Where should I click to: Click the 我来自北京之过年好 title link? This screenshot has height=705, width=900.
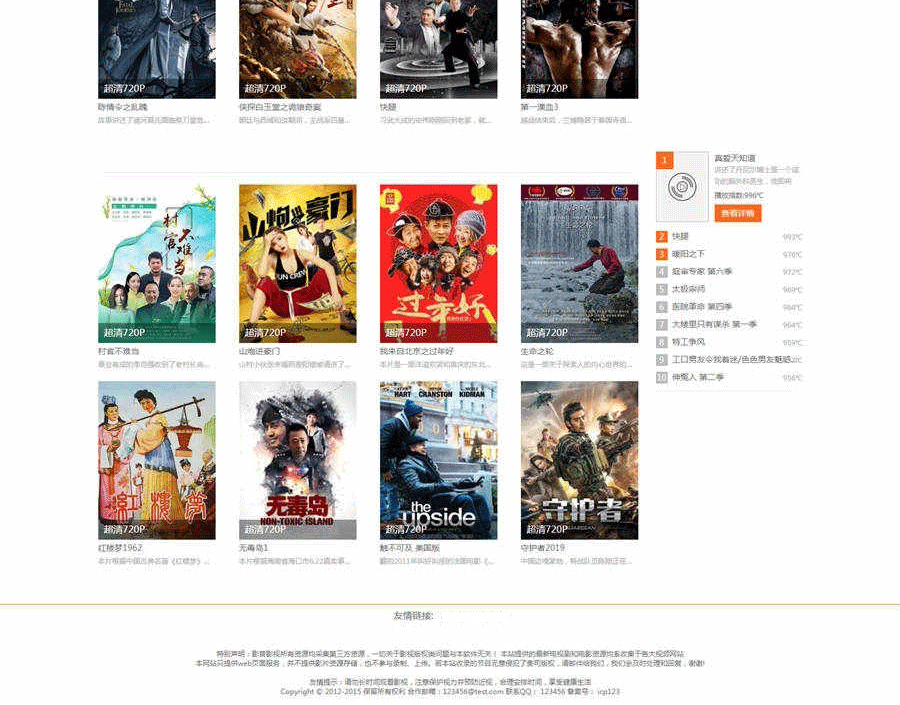(417, 351)
